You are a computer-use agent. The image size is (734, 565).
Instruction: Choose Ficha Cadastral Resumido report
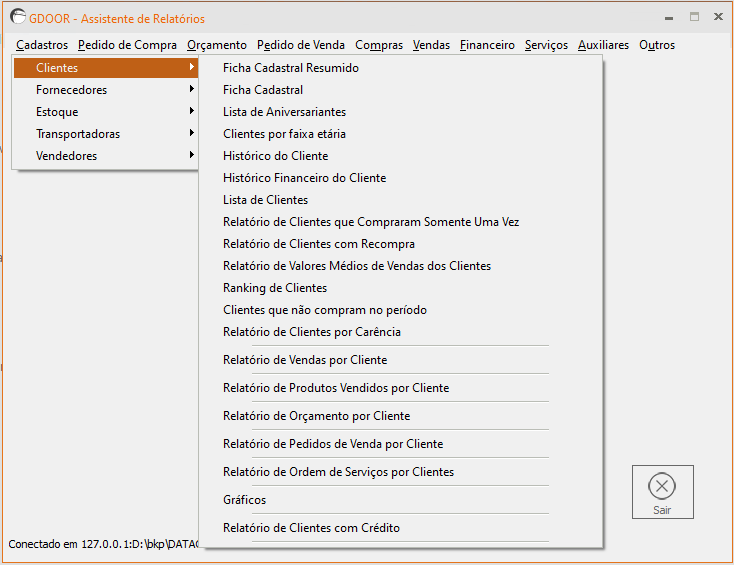[291, 68]
